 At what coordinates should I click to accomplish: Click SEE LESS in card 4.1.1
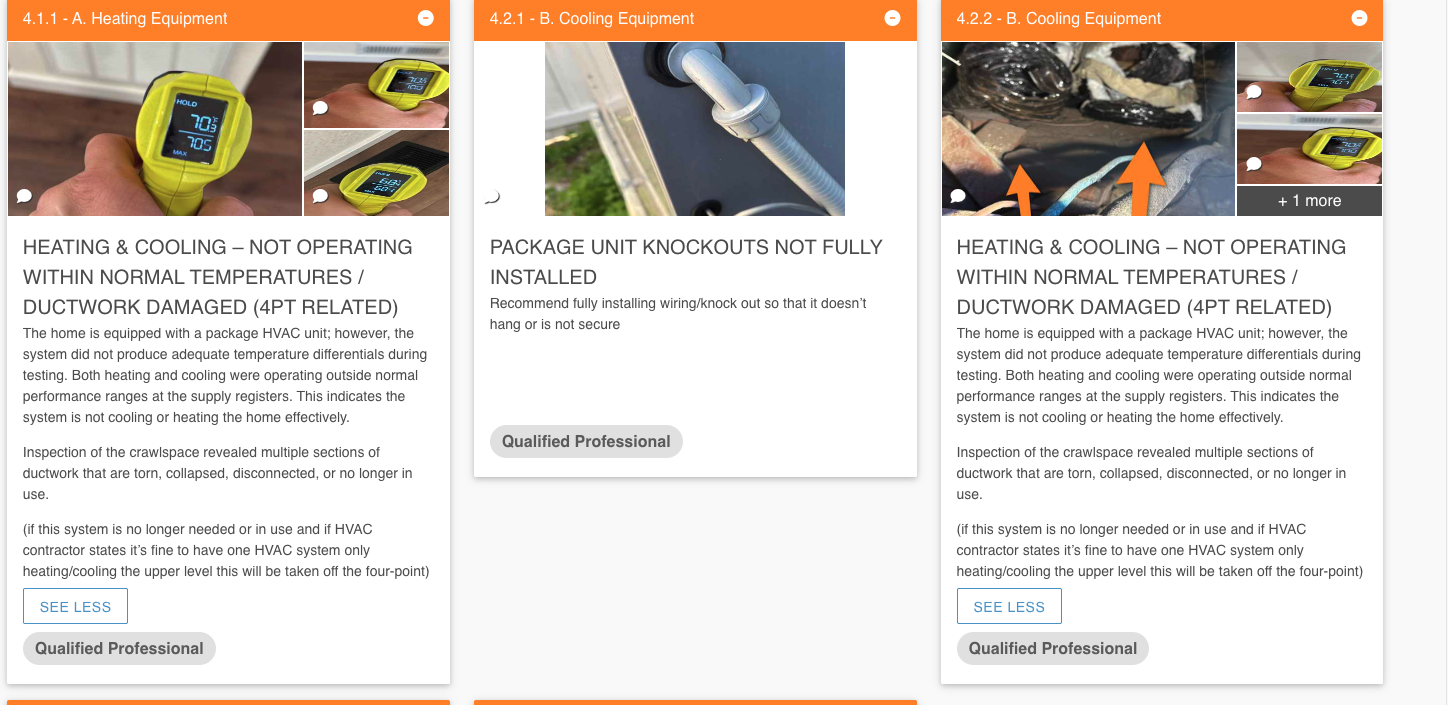pyautogui.click(x=75, y=607)
